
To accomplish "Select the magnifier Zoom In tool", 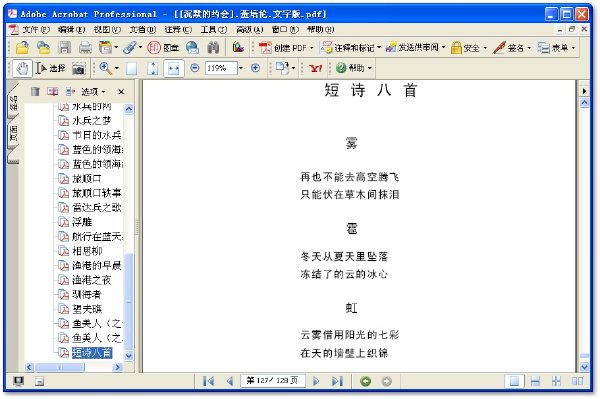I will pyautogui.click(x=106, y=68).
